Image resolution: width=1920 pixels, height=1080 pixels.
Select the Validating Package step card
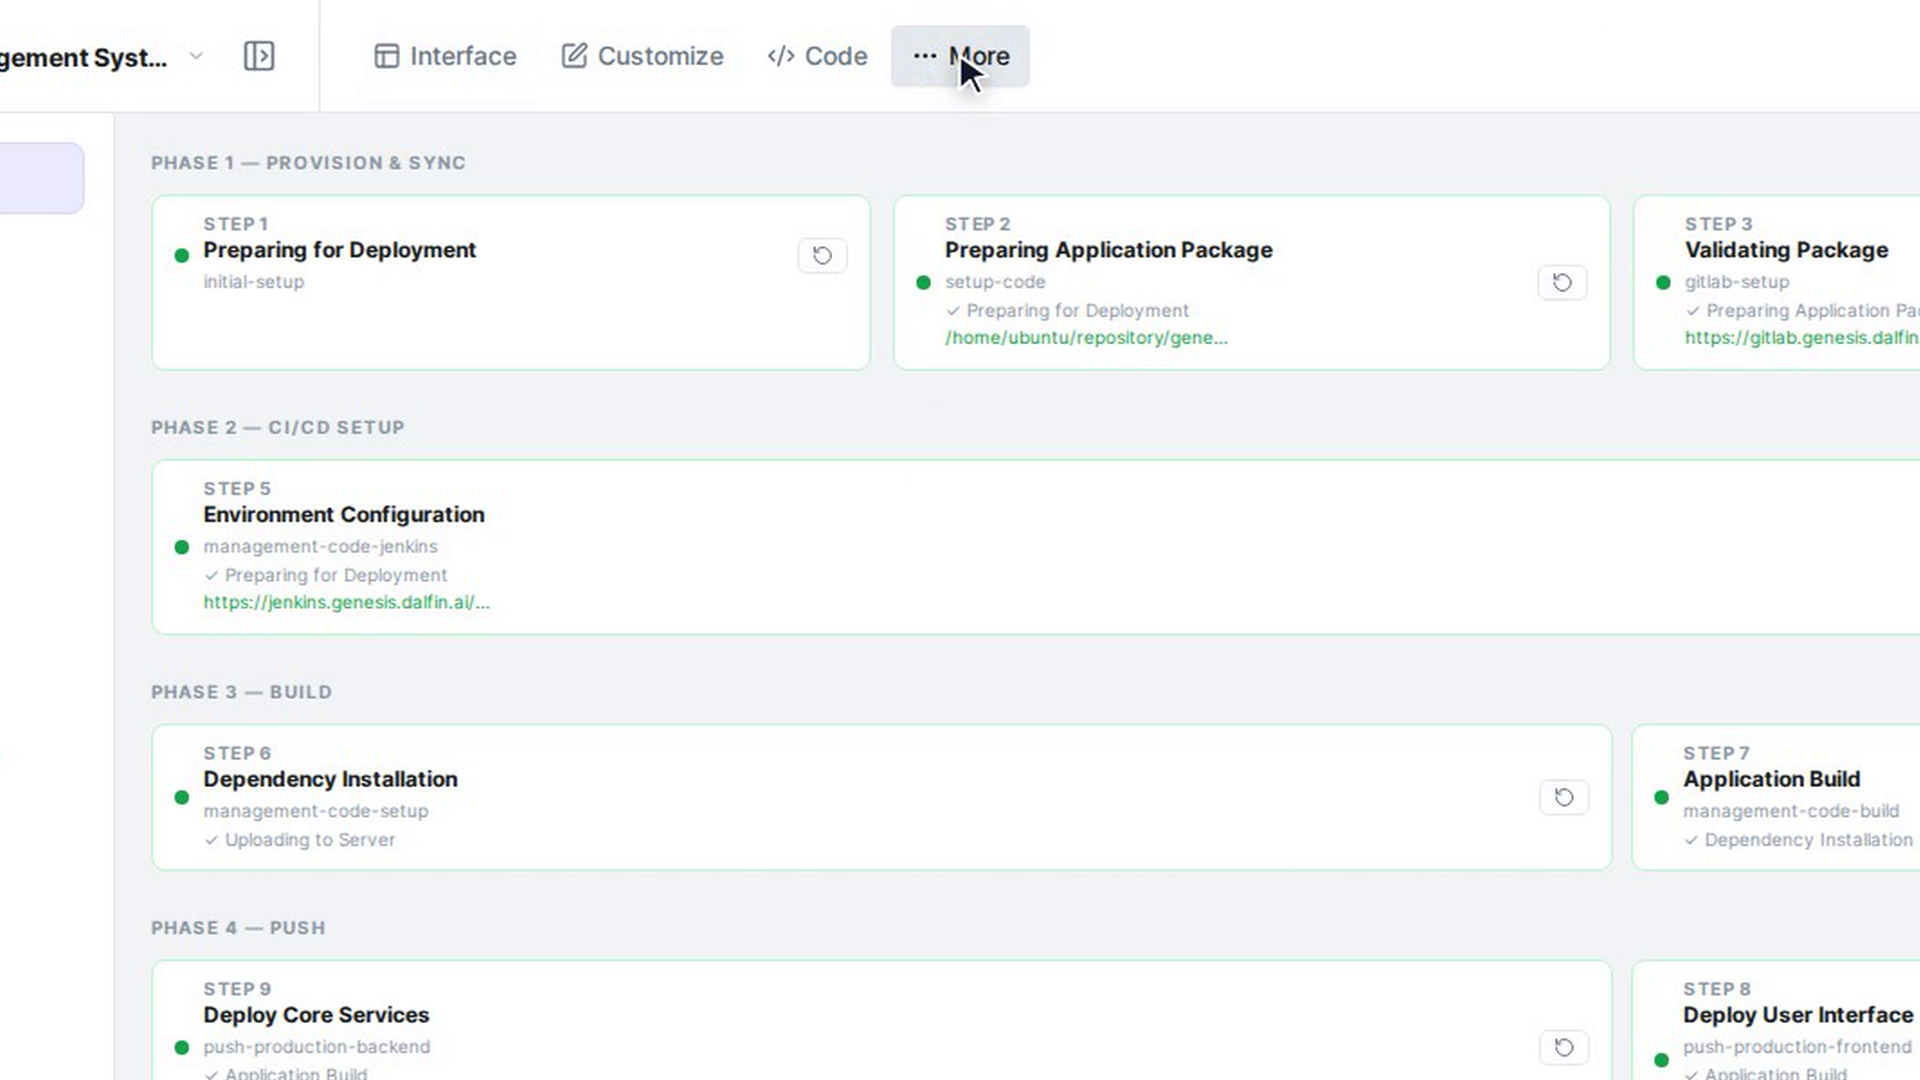(1776, 282)
